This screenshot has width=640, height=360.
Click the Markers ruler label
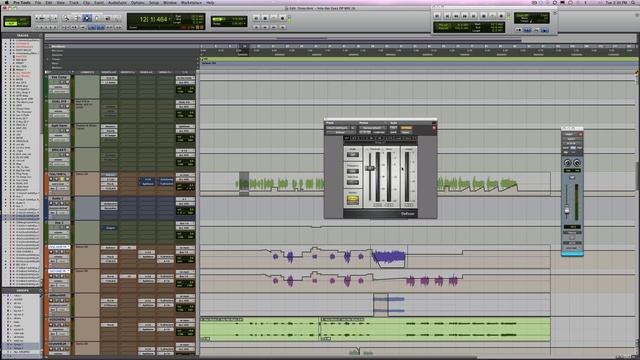coord(58,47)
